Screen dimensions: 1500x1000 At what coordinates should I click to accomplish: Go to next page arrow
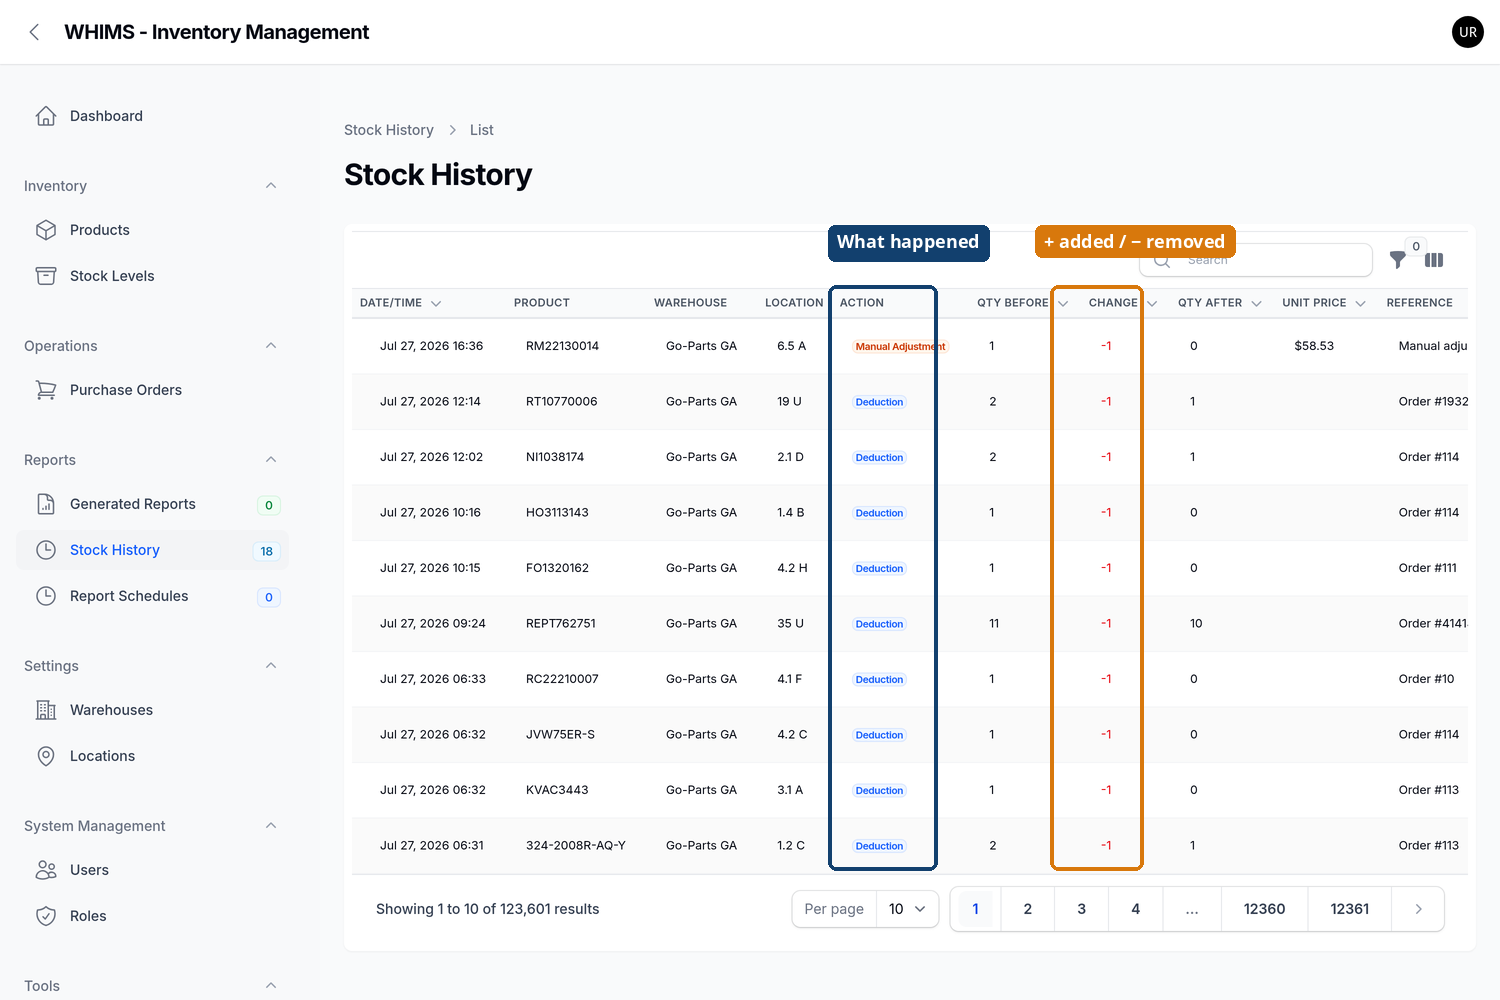1418,909
